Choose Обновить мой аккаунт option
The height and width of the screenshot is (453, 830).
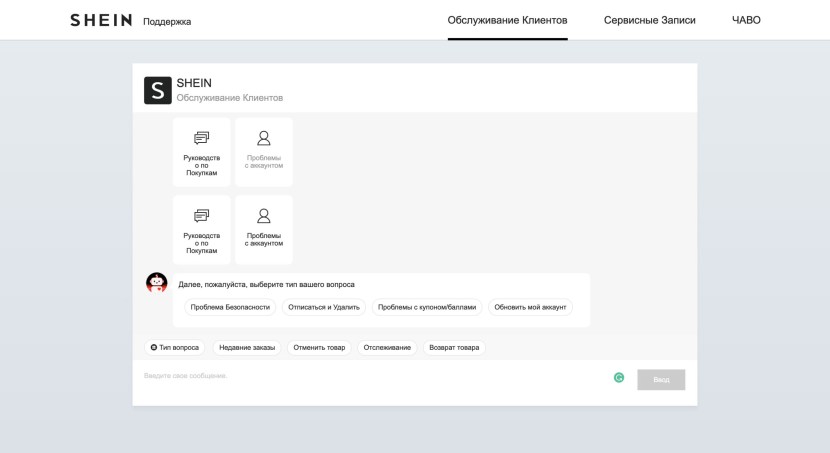coord(530,307)
